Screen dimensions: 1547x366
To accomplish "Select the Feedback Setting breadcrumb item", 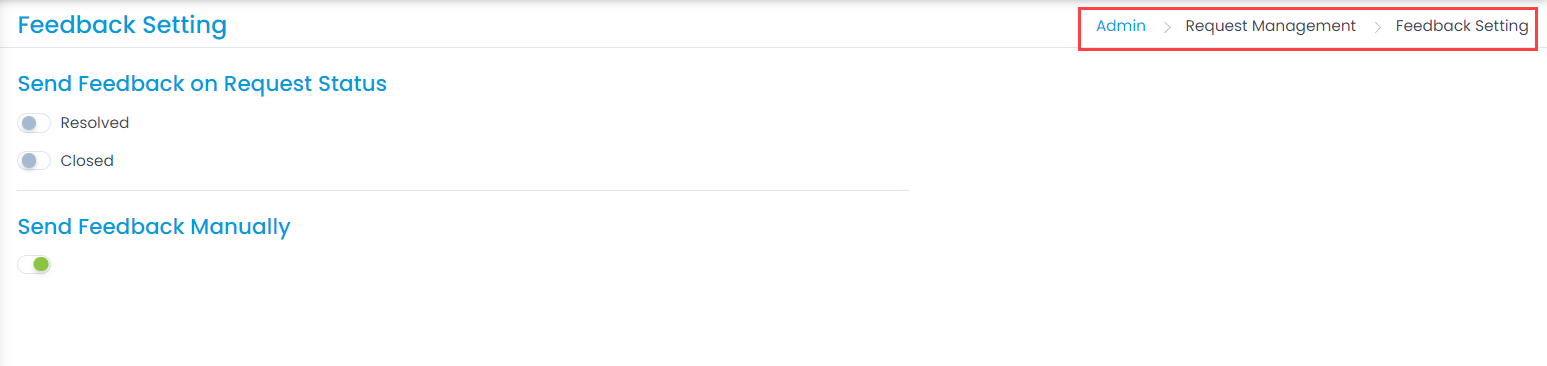I will [x=1462, y=26].
